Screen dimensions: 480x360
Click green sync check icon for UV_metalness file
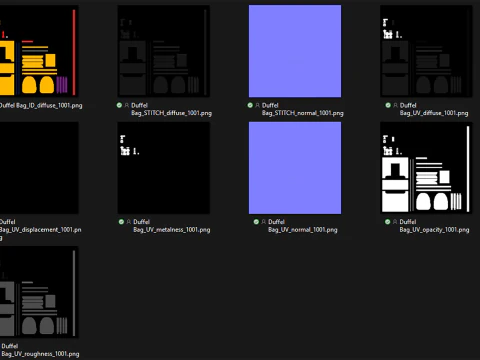121,222
